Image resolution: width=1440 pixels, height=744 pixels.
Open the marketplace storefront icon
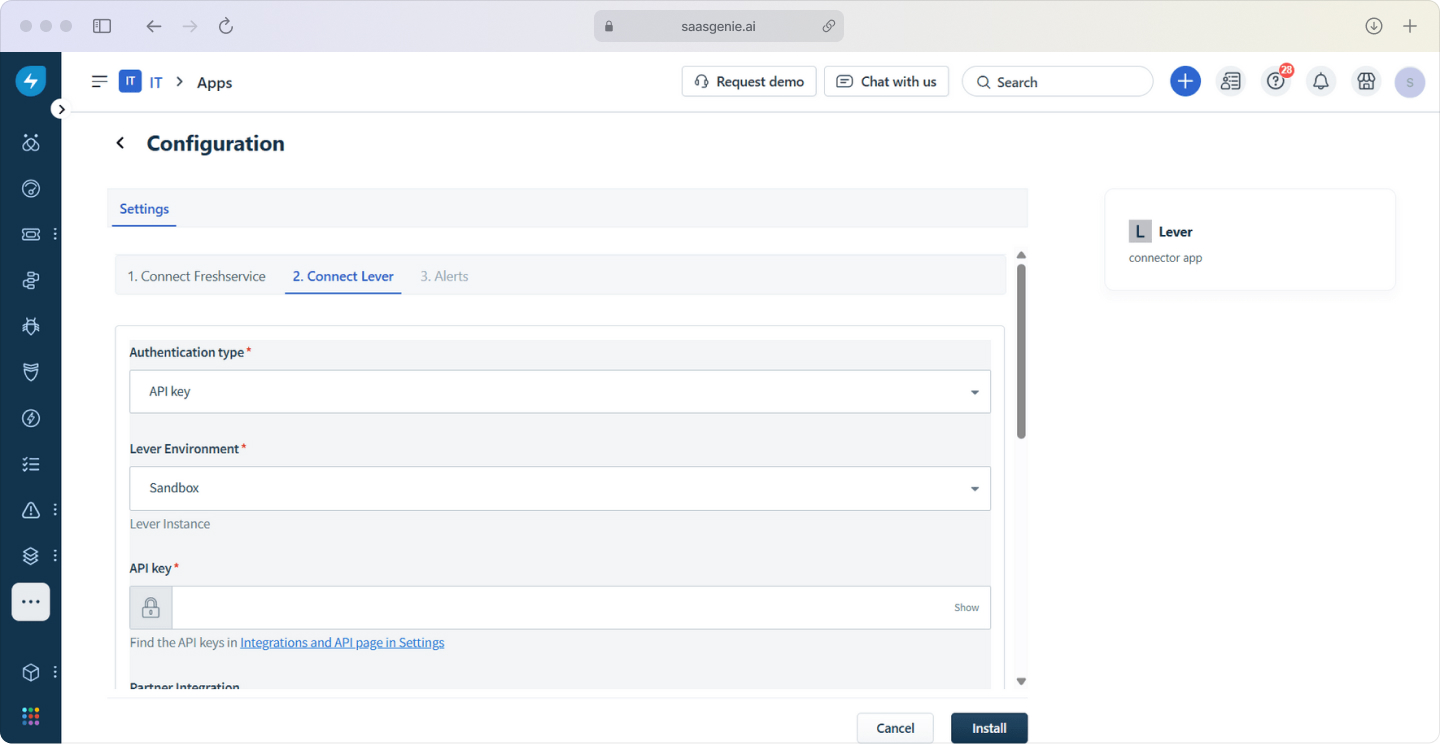tap(1366, 81)
